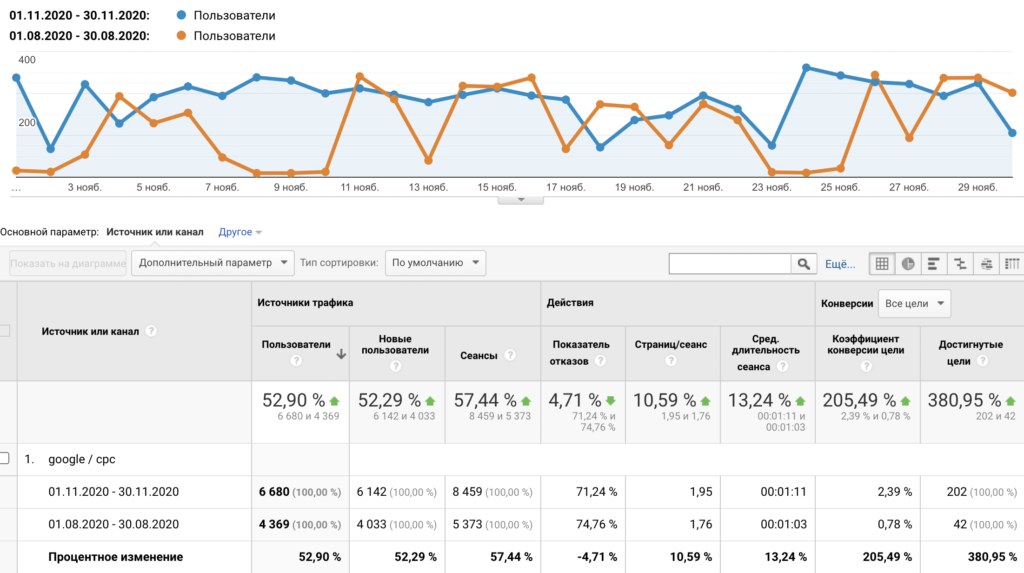Click the magnifier search icon button
Screen dimensions: 1024x573
[x=803, y=264]
